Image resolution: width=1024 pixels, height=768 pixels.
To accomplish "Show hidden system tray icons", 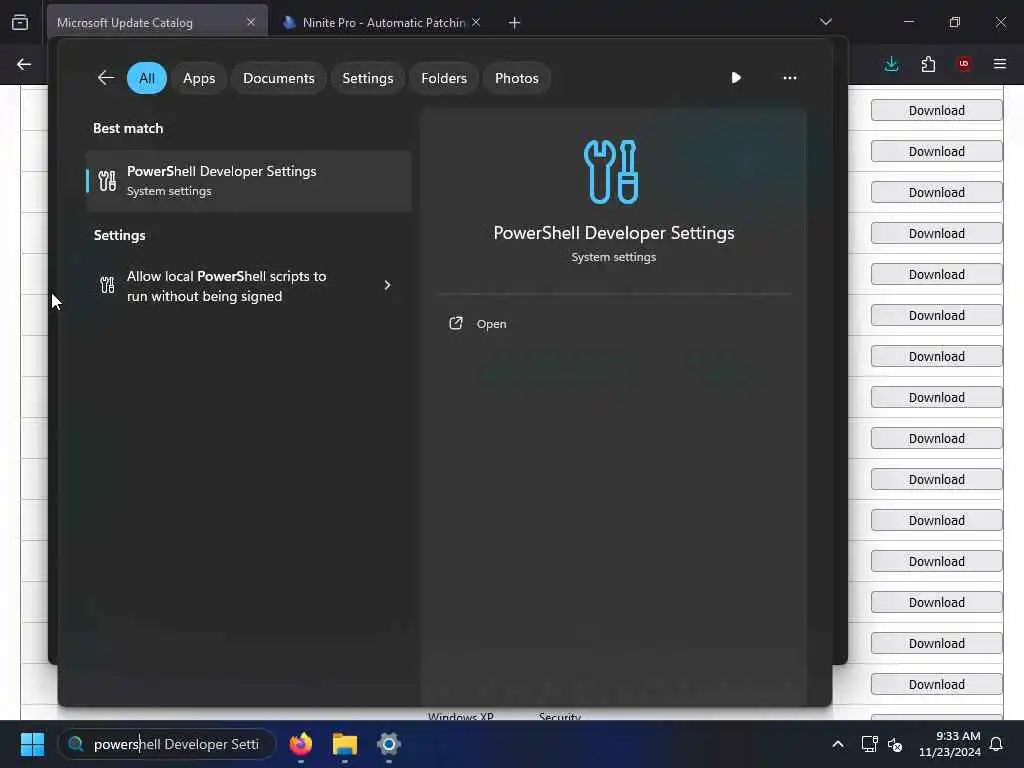I will [x=838, y=744].
